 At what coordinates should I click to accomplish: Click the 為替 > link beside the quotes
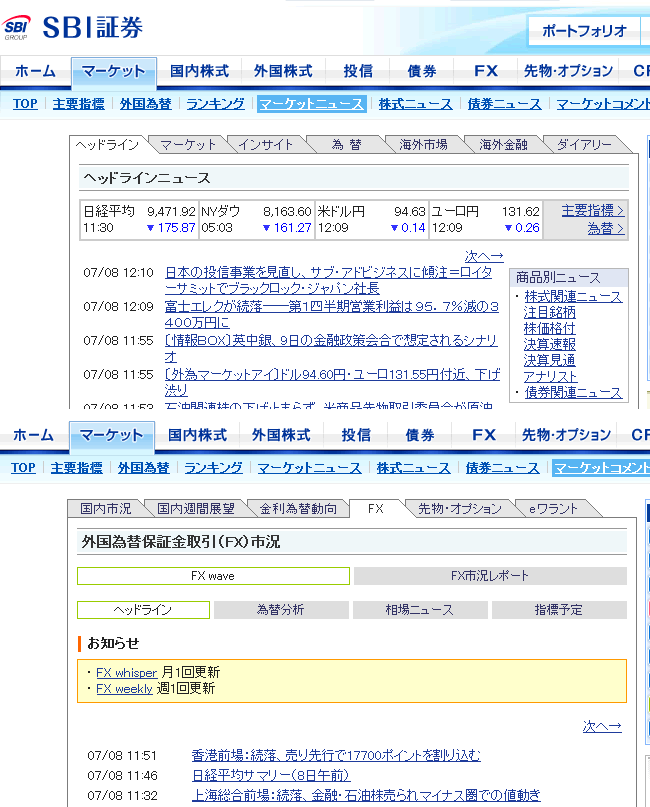click(606, 228)
